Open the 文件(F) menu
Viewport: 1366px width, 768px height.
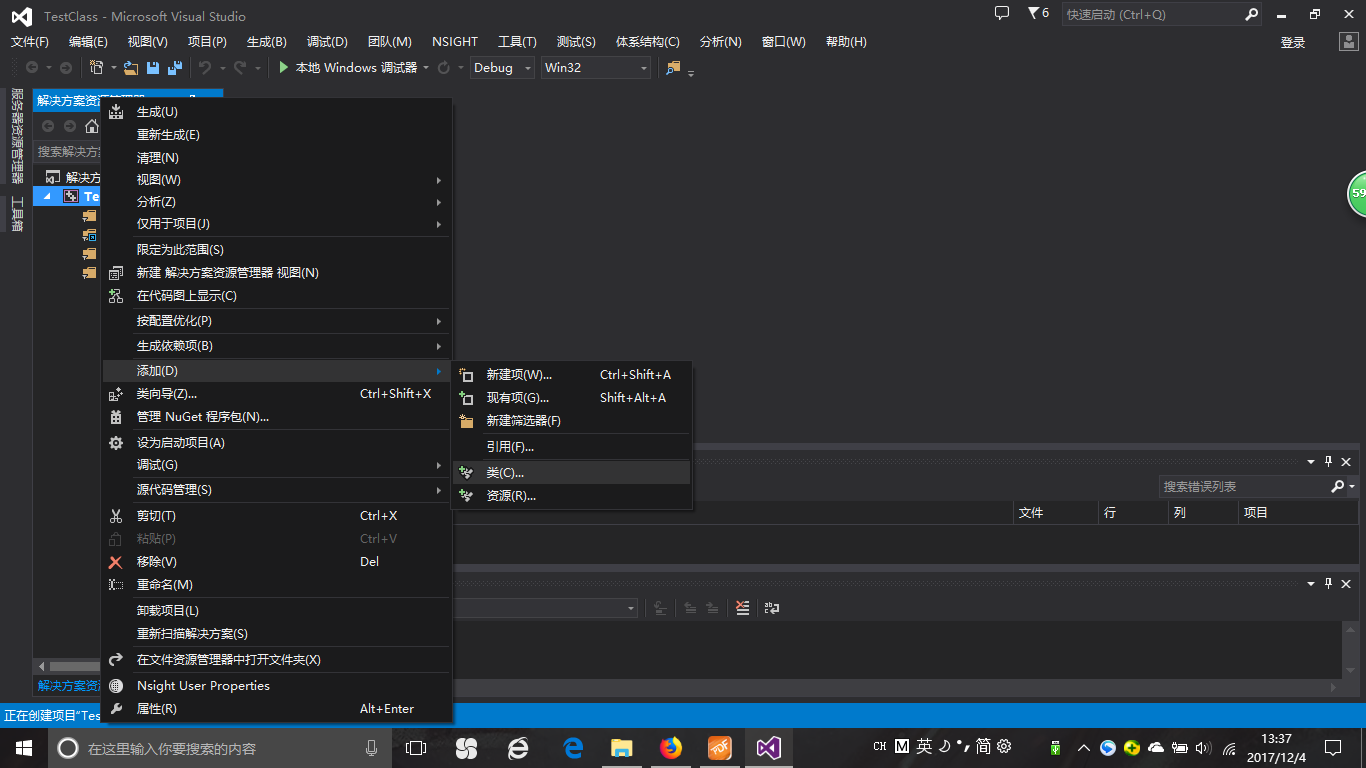click(30, 41)
